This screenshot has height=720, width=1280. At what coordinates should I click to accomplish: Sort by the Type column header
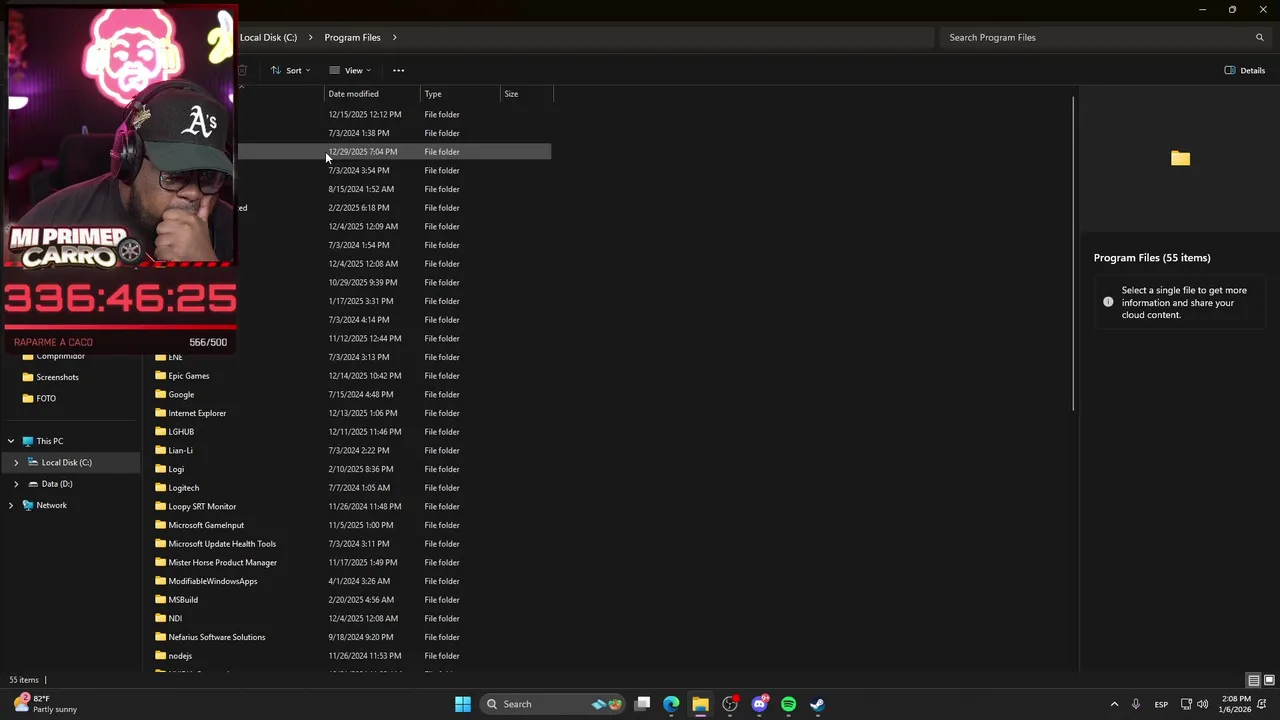pyautogui.click(x=433, y=94)
